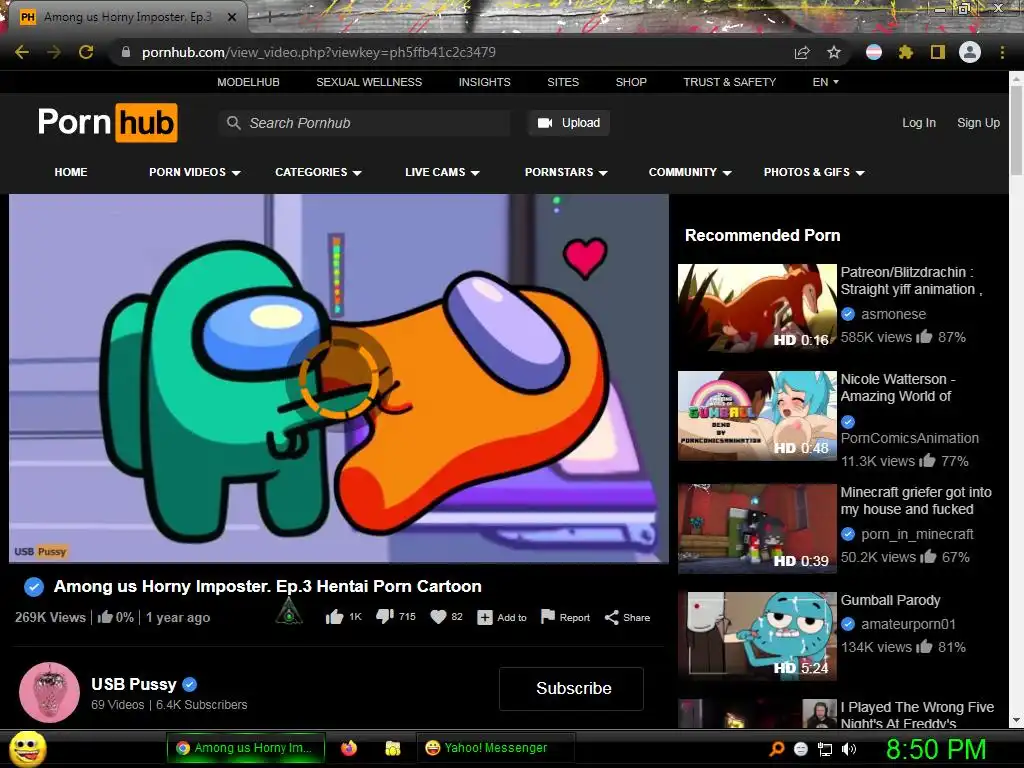The image size is (1024, 768).
Task: Open the channel's round avatar image
Action: [50, 692]
